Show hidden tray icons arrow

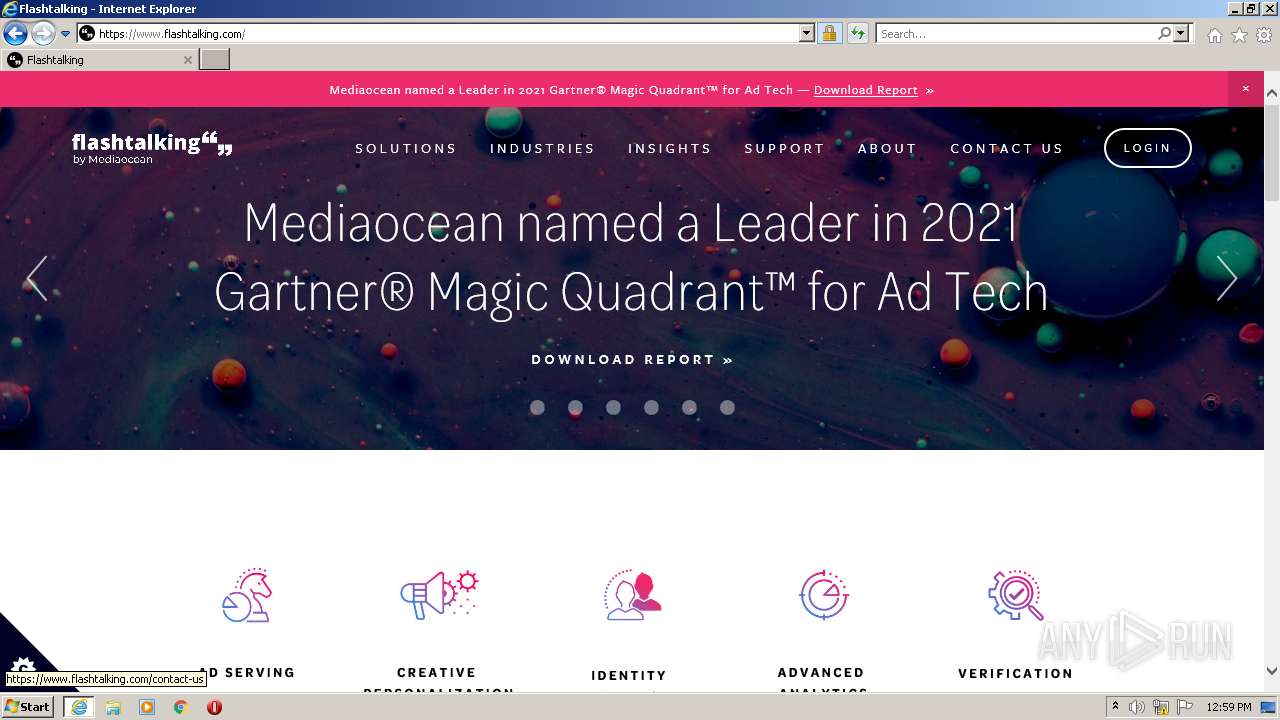[x=1115, y=707]
